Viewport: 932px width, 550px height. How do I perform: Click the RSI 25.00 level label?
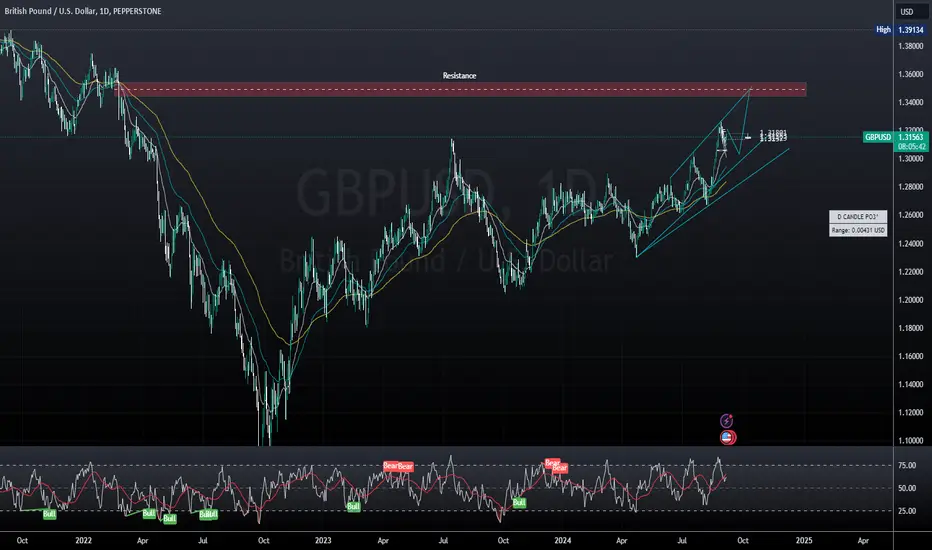click(x=906, y=511)
